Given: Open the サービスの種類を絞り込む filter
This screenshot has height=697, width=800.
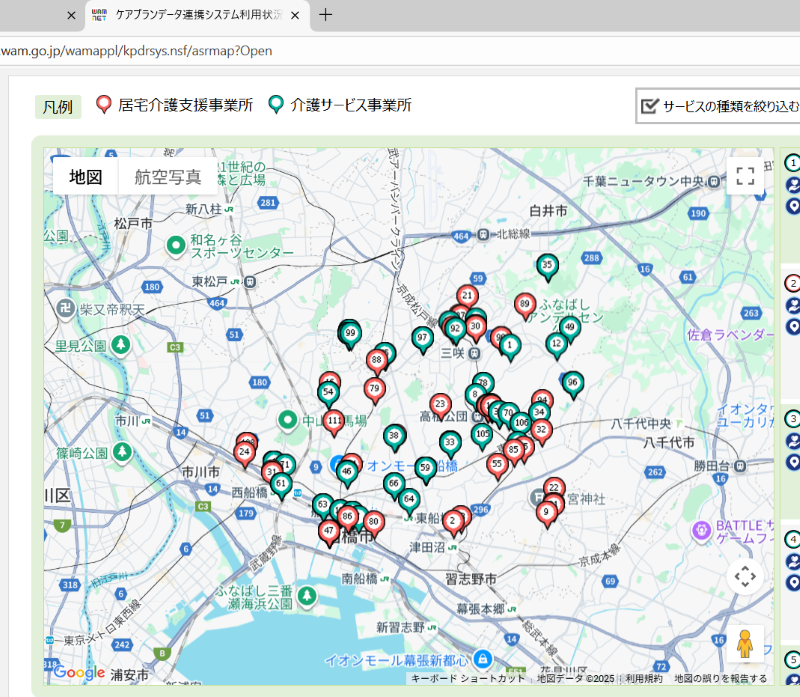Looking at the screenshot, I should coord(718,106).
